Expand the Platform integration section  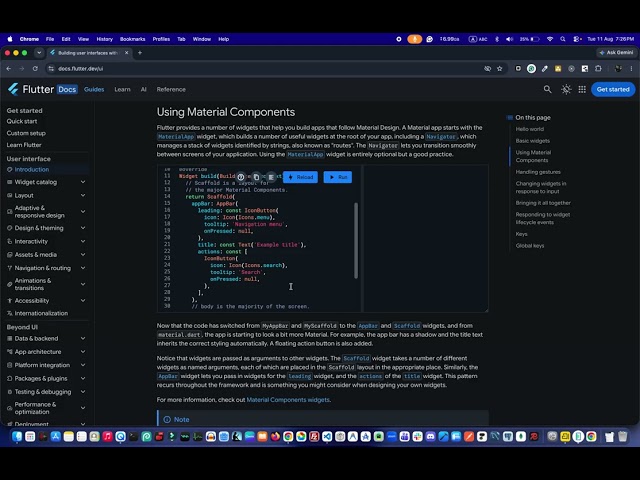click(x=83, y=365)
